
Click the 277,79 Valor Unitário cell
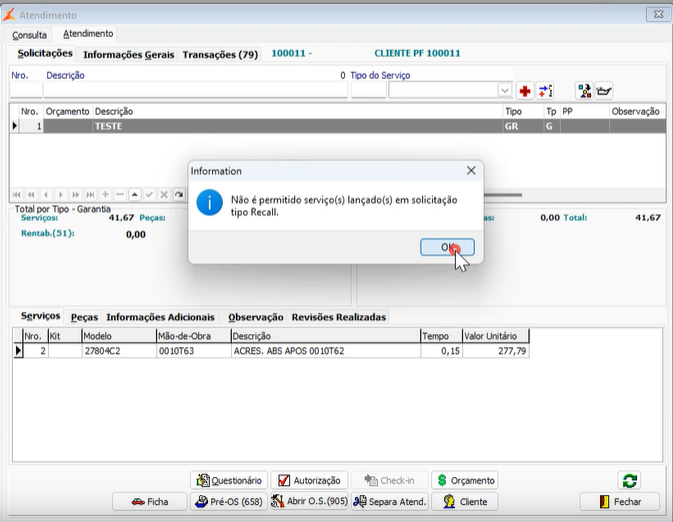click(496, 351)
